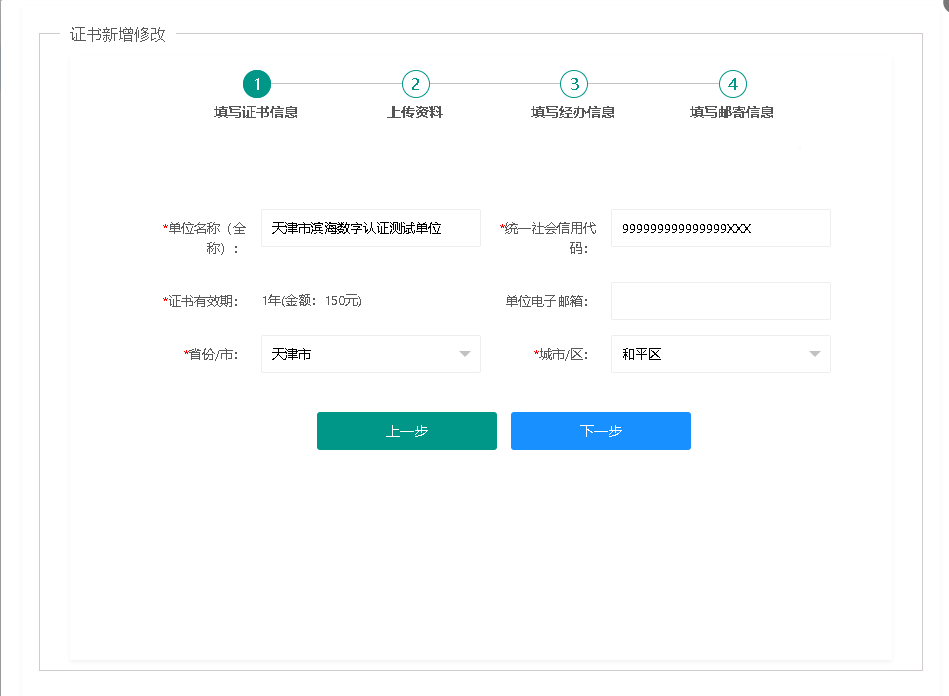This screenshot has width=949, height=696.
Task: Click the 填写经办信息 step label
Action: pos(573,112)
